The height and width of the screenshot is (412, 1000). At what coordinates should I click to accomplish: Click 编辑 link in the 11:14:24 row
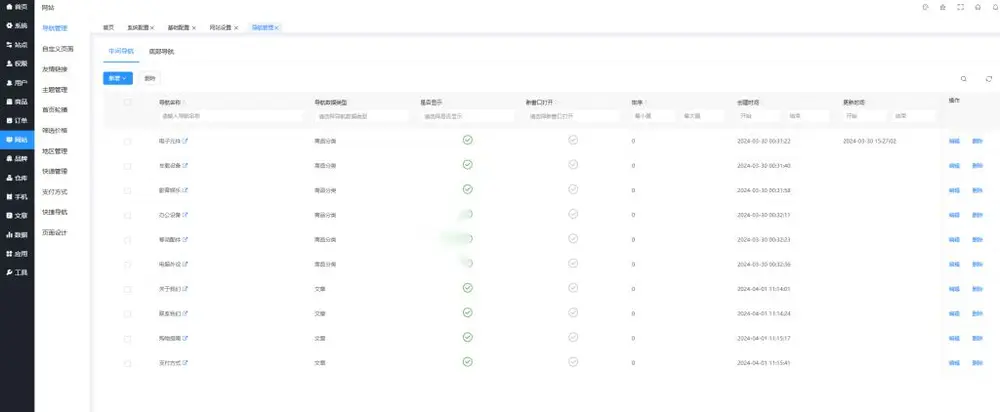954,314
